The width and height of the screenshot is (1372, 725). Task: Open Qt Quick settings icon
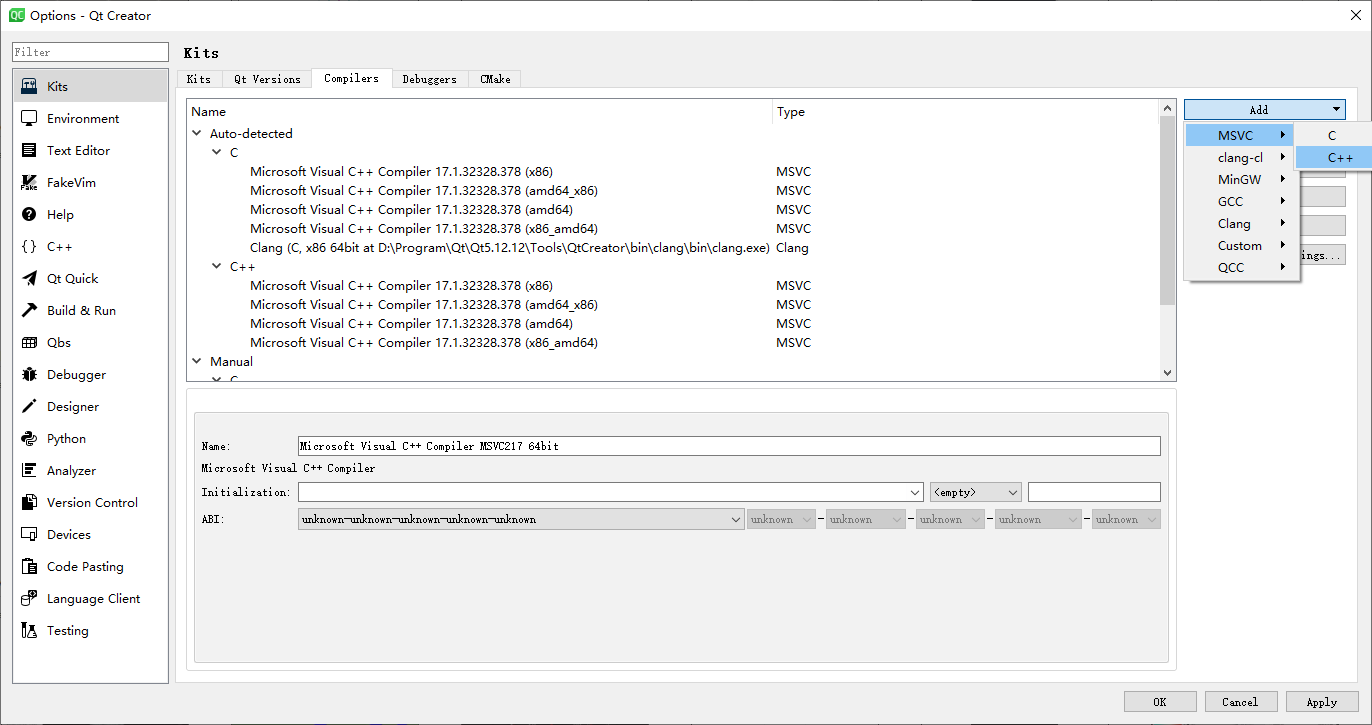(x=29, y=278)
